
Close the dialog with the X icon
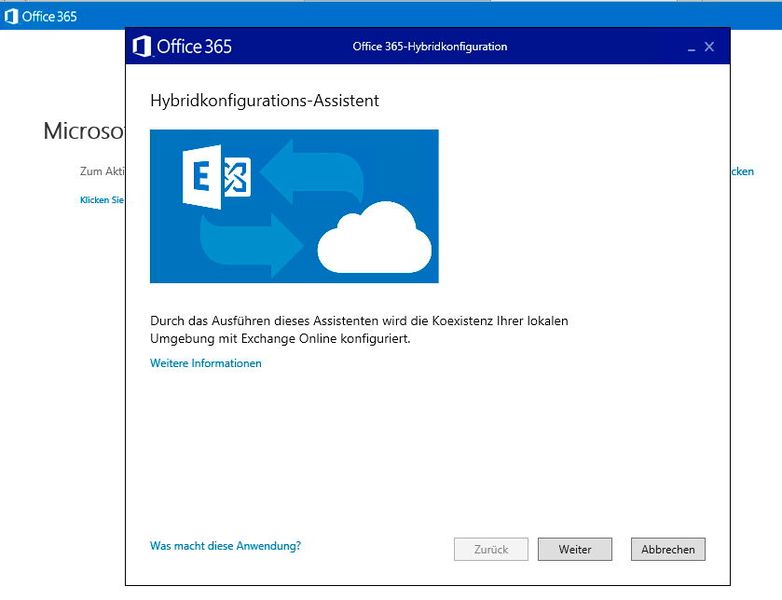(709, 47)
